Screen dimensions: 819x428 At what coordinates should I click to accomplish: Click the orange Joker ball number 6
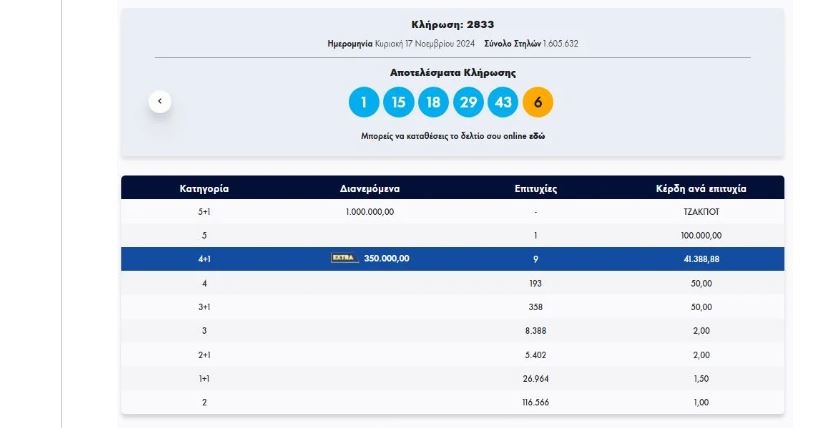point(538,102)
